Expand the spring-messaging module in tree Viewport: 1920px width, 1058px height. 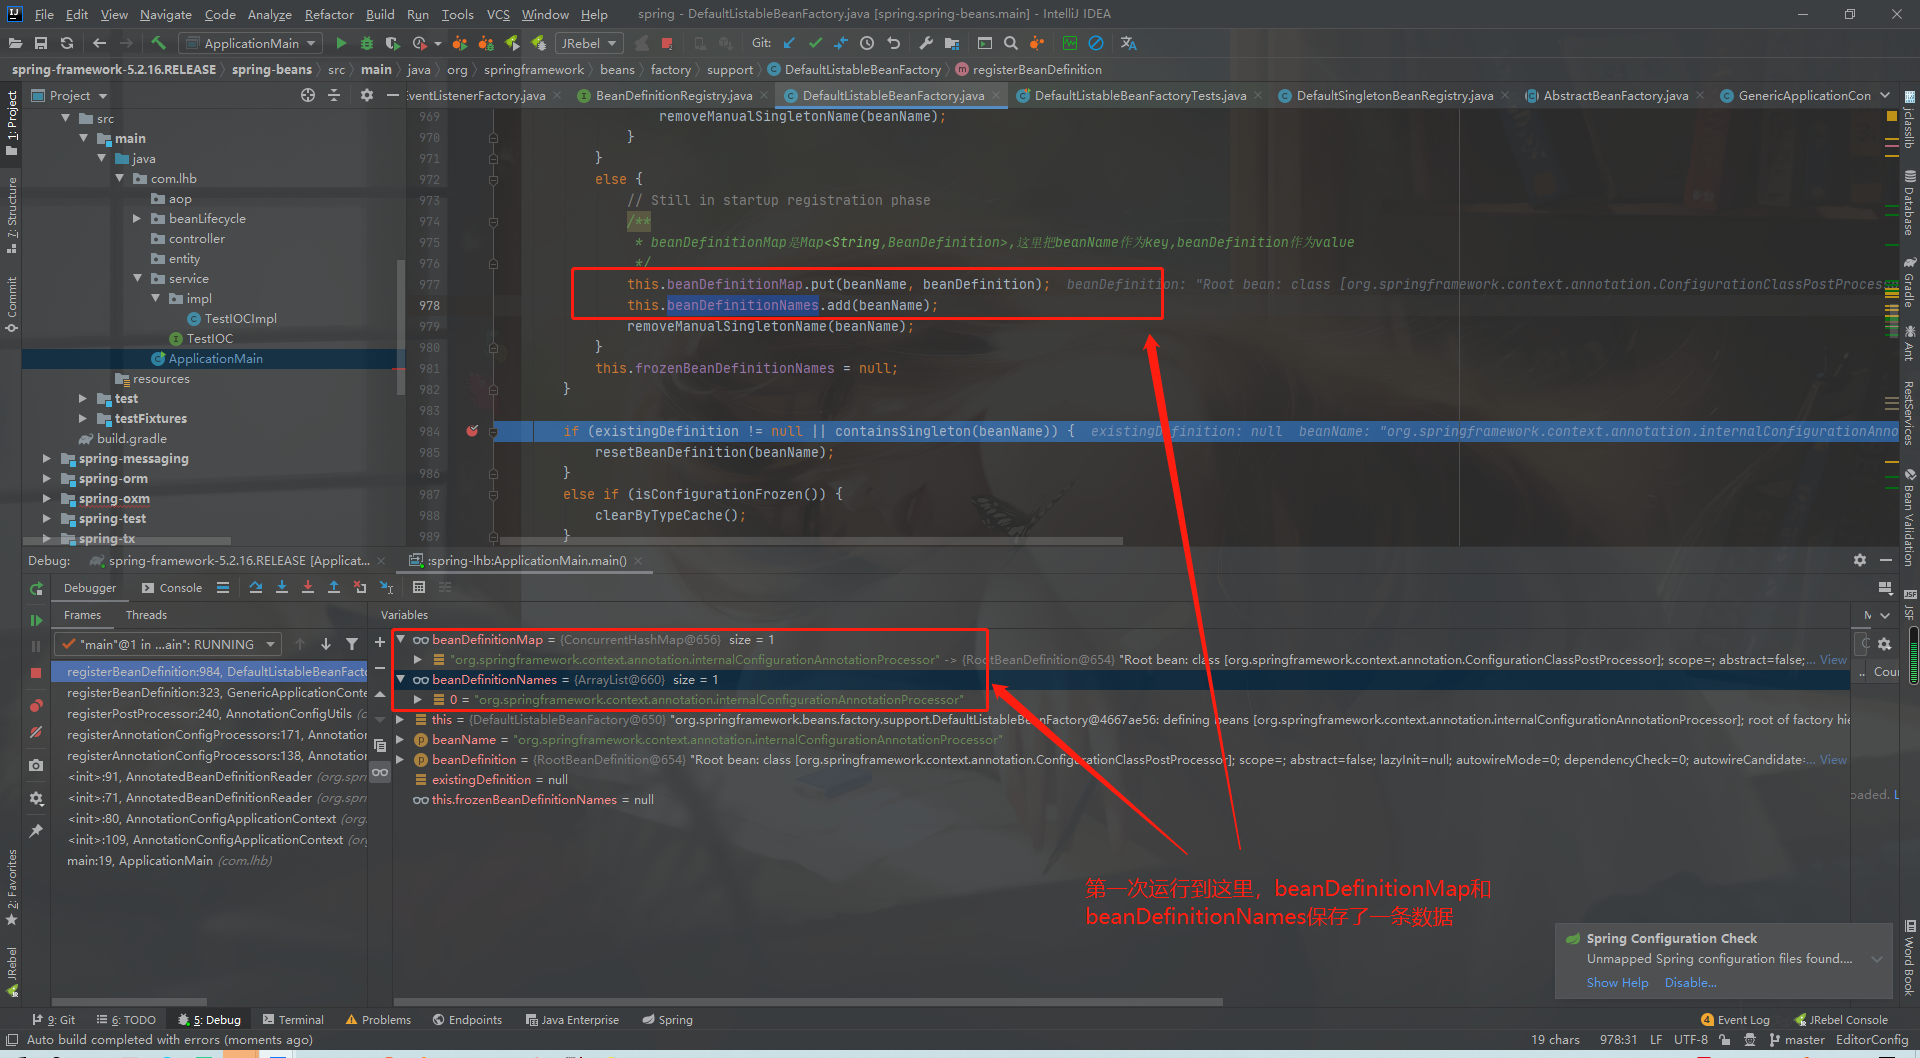point(46,458)
